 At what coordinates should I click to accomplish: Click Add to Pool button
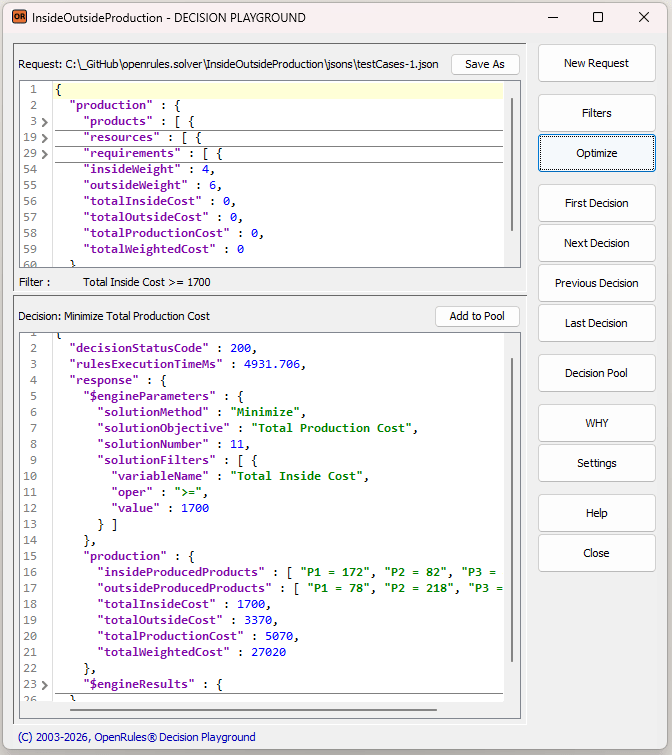tap(477, 316)
